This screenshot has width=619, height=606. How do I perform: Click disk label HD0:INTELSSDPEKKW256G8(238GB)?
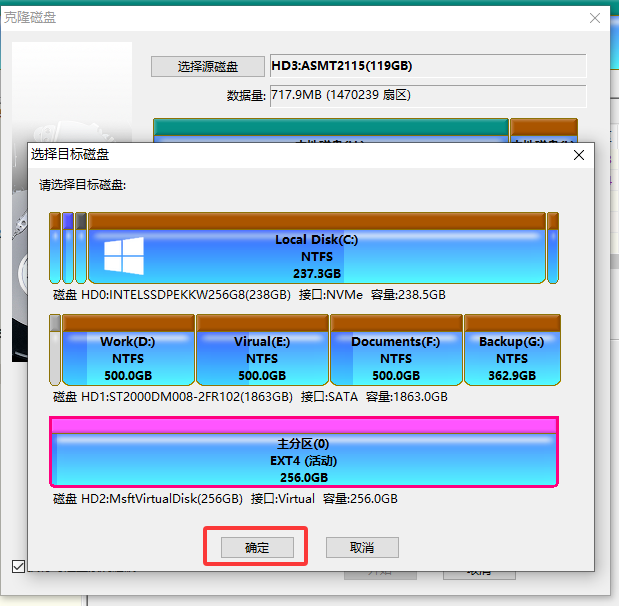tap(186, 295)
